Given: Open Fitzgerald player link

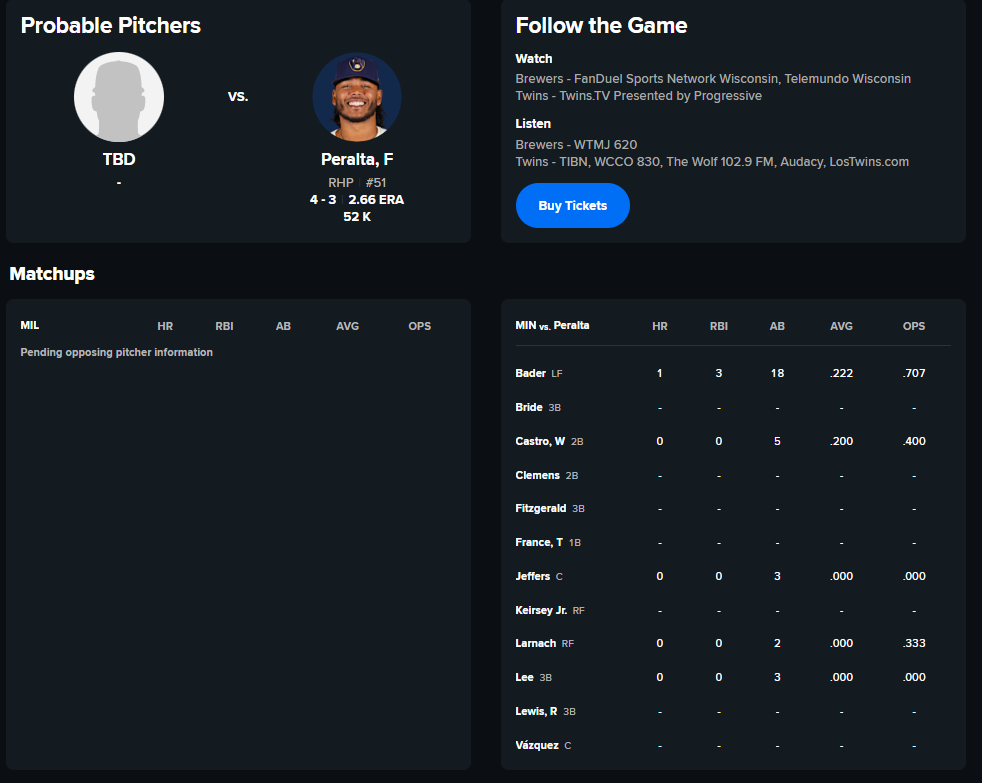Looking at the screenshot, I should pos(540,508).
